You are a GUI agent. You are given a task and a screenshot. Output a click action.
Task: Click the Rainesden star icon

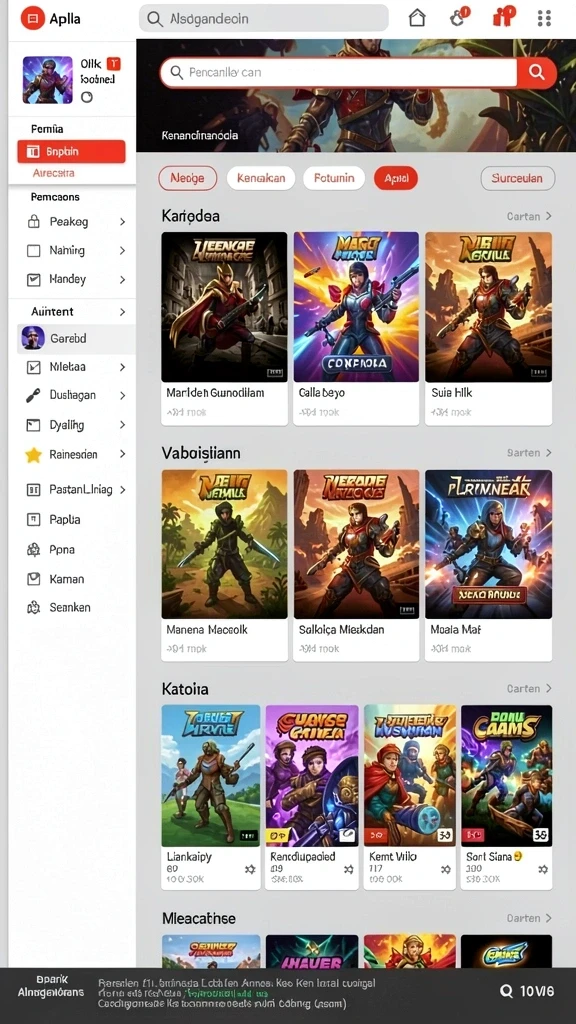click(x=33, y=455)
